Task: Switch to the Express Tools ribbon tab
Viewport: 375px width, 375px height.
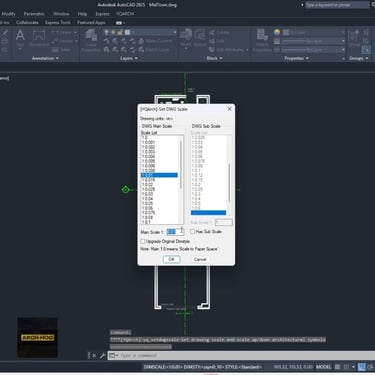Action: point(58,22)
